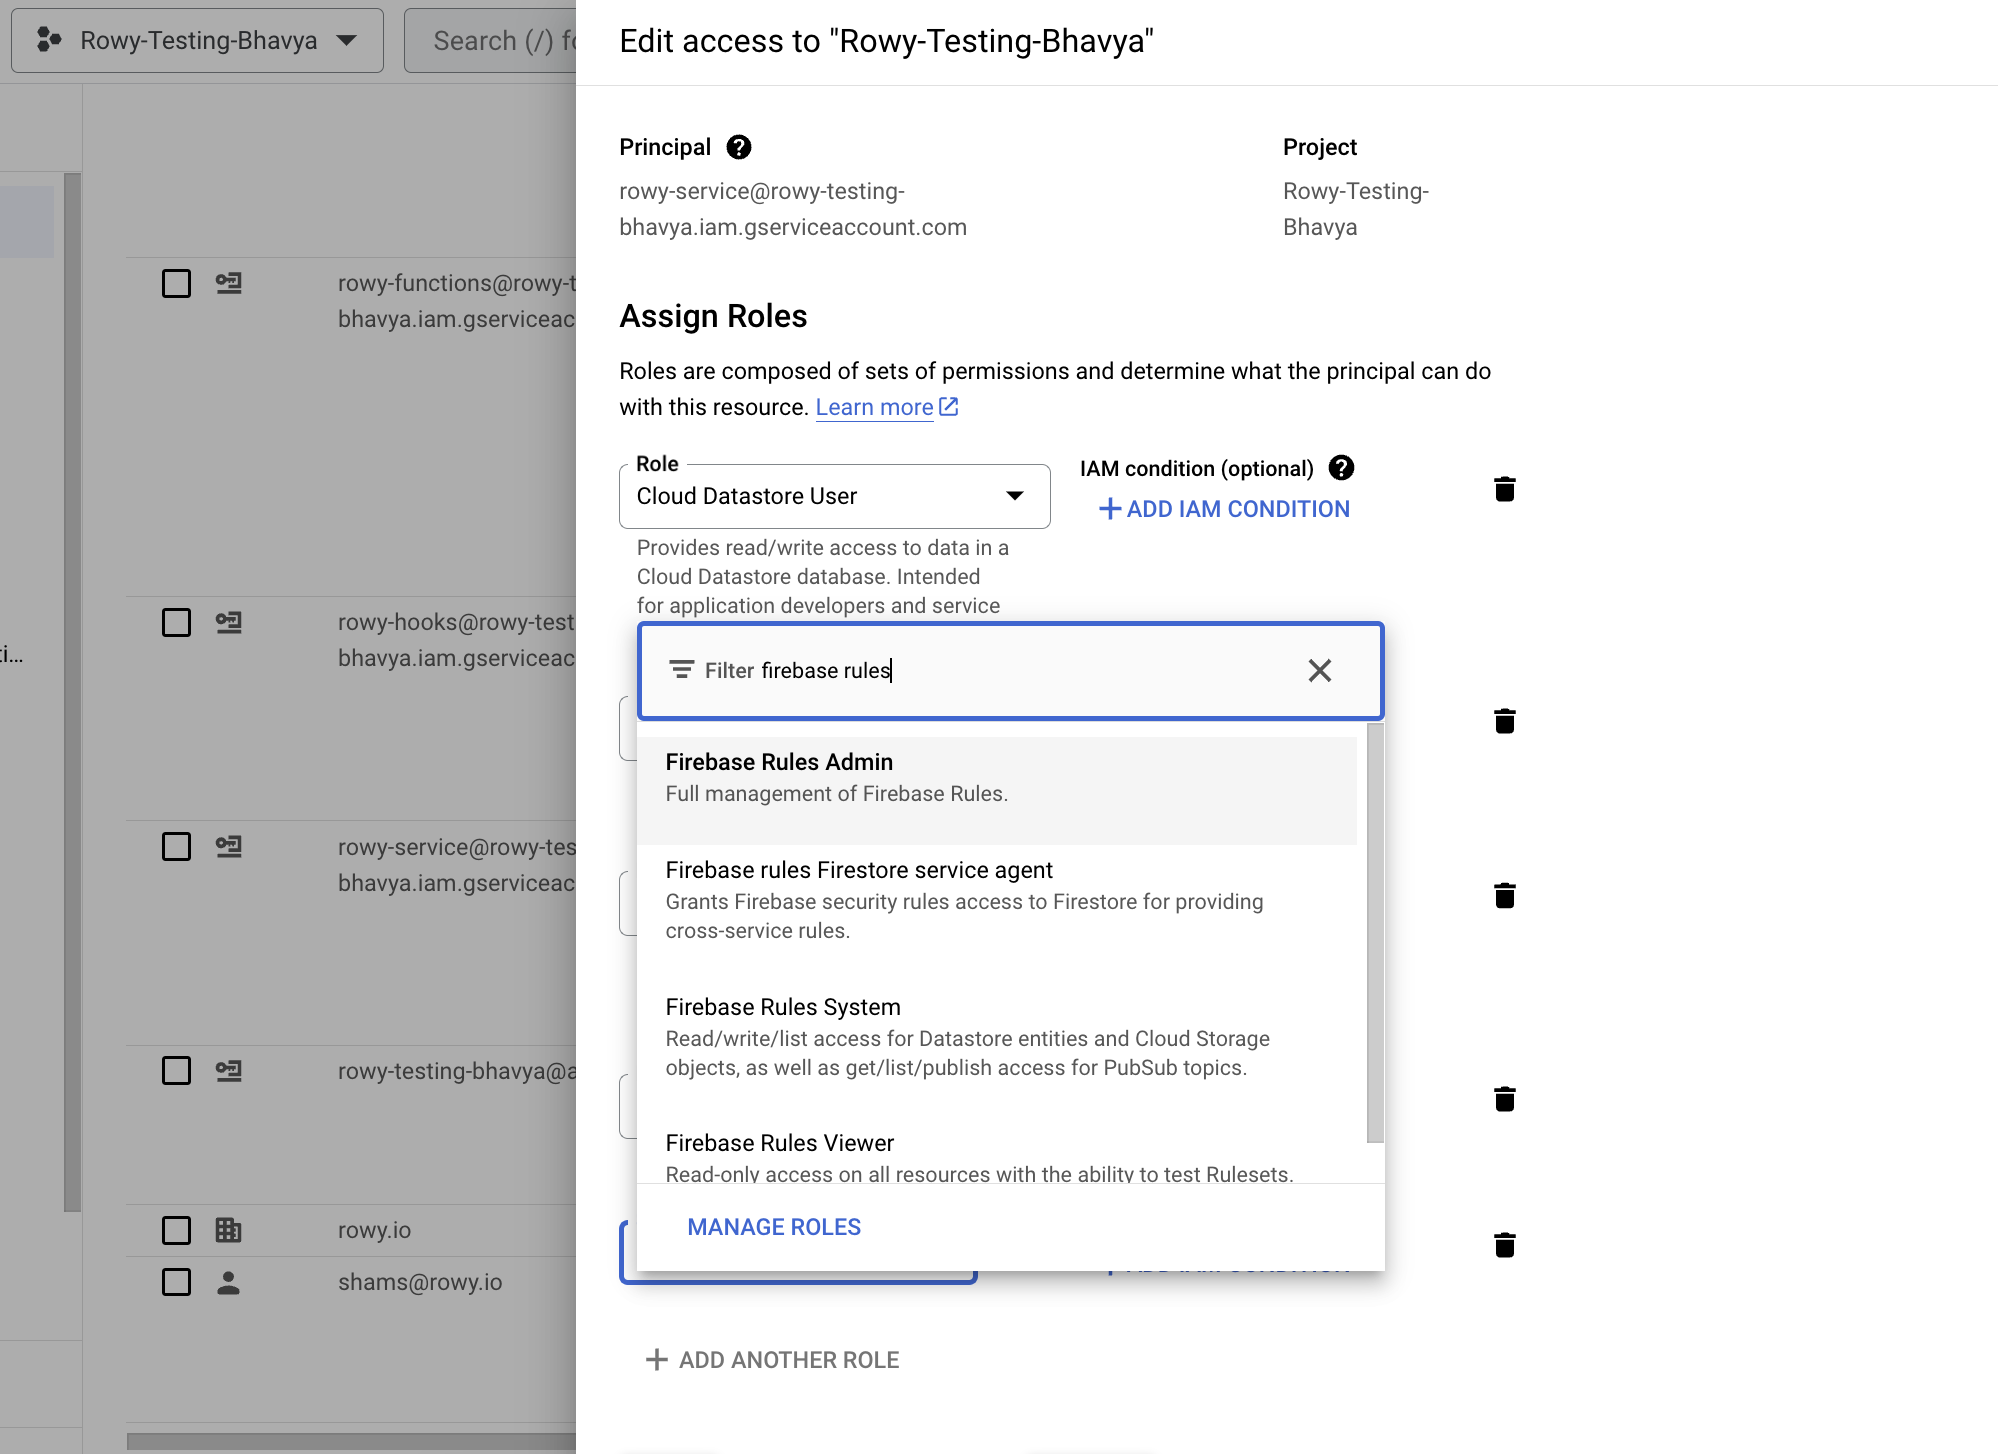This screenshot has width=1998, height=1454.
Task: Select the shams@rowy.io checkbox
Action: click(176, 1282)
